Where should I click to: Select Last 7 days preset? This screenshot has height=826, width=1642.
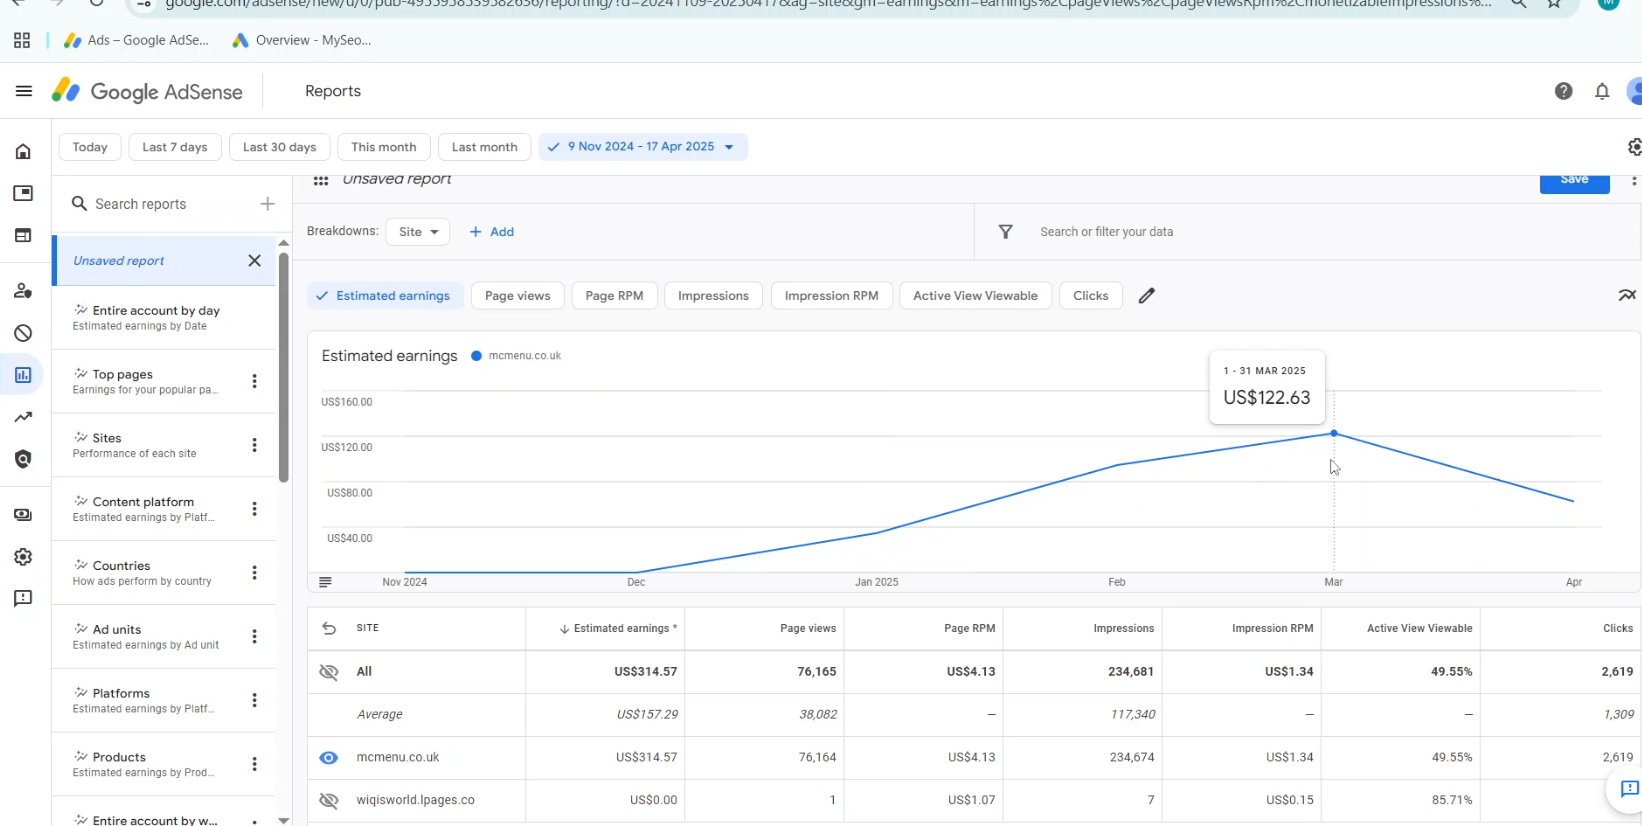(x=175, y=147)
